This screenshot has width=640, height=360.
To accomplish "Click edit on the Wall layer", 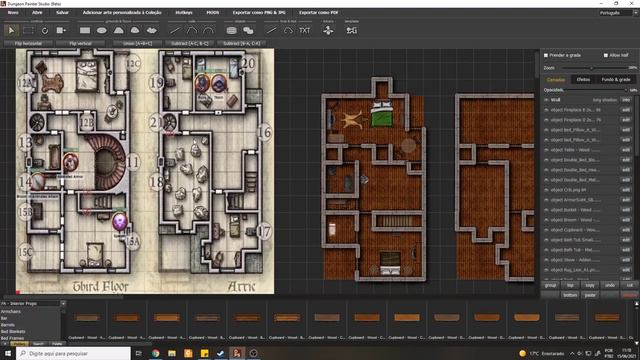I will [626, 100].
